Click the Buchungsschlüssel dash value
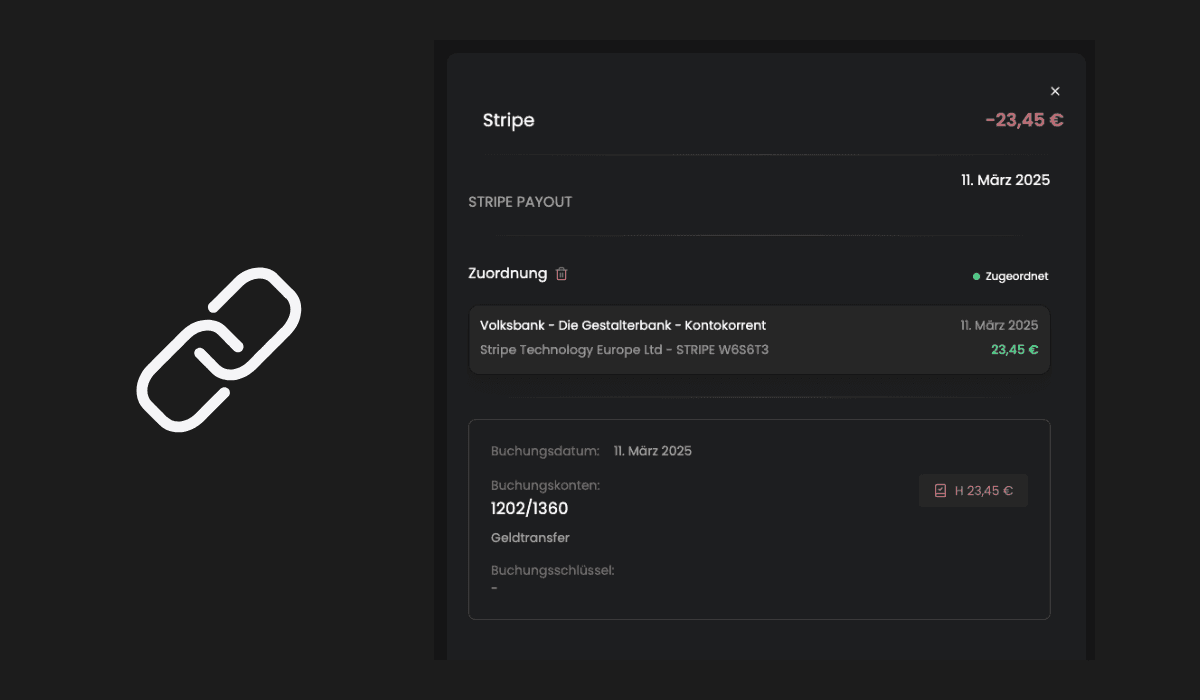Viewport: 1200px width, 700px height. click(x=492, y=588)
